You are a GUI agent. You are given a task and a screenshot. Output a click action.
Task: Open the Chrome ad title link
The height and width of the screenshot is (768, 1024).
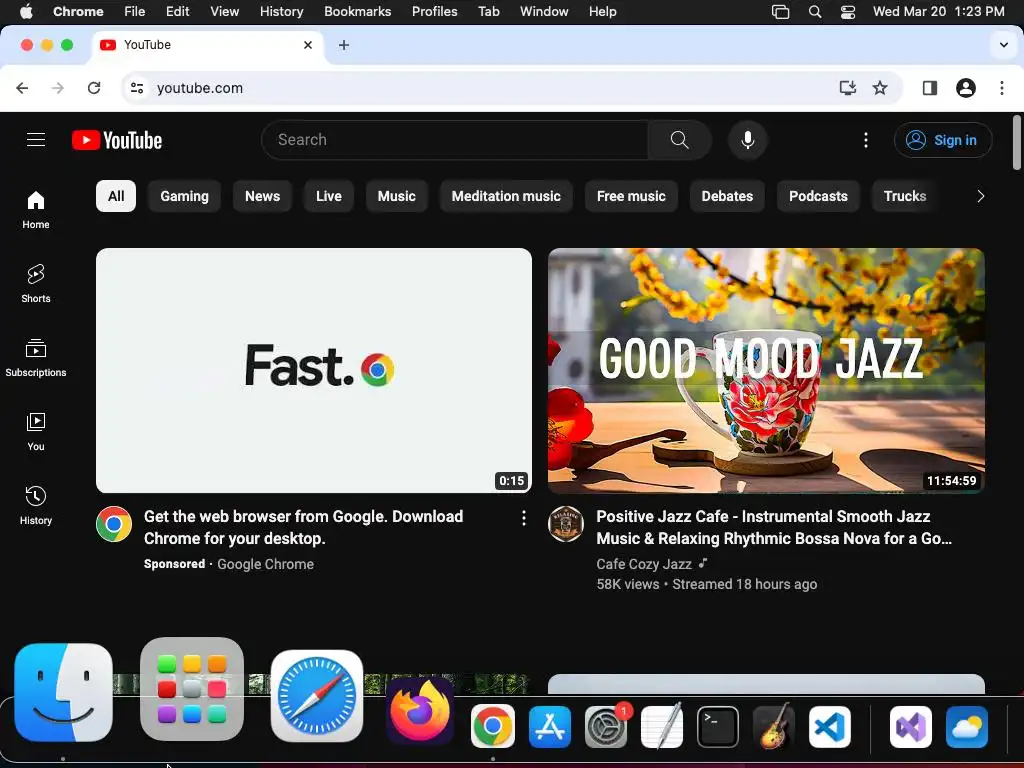[x=303, y=527]
